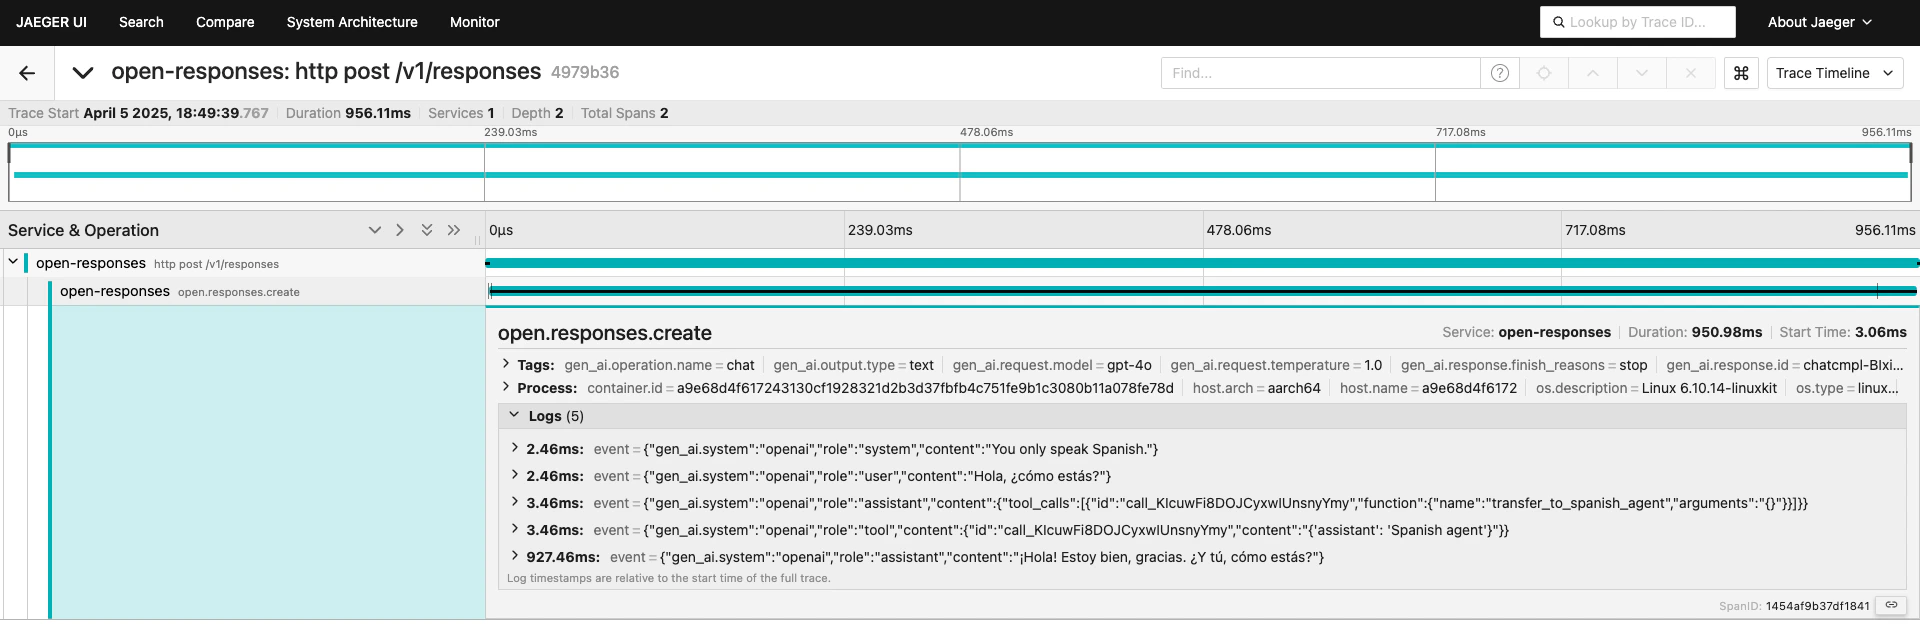The image size is (1920, 624).
Task: Click the Total Spans 2 header stat
Action: point(624,113)
